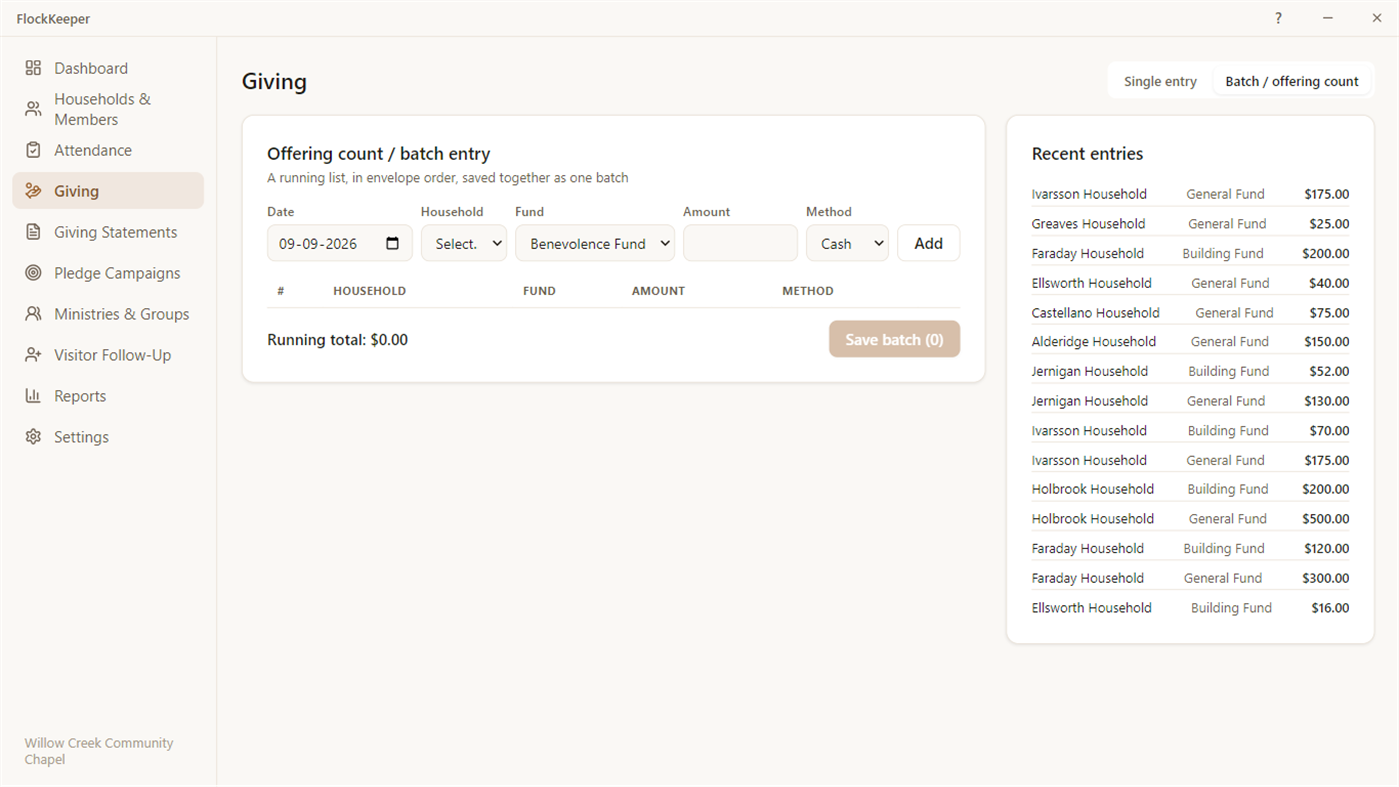Click the Amount input field
Image resolution: width=1399 pixels, height=787 pixels.
click(740, 243)
